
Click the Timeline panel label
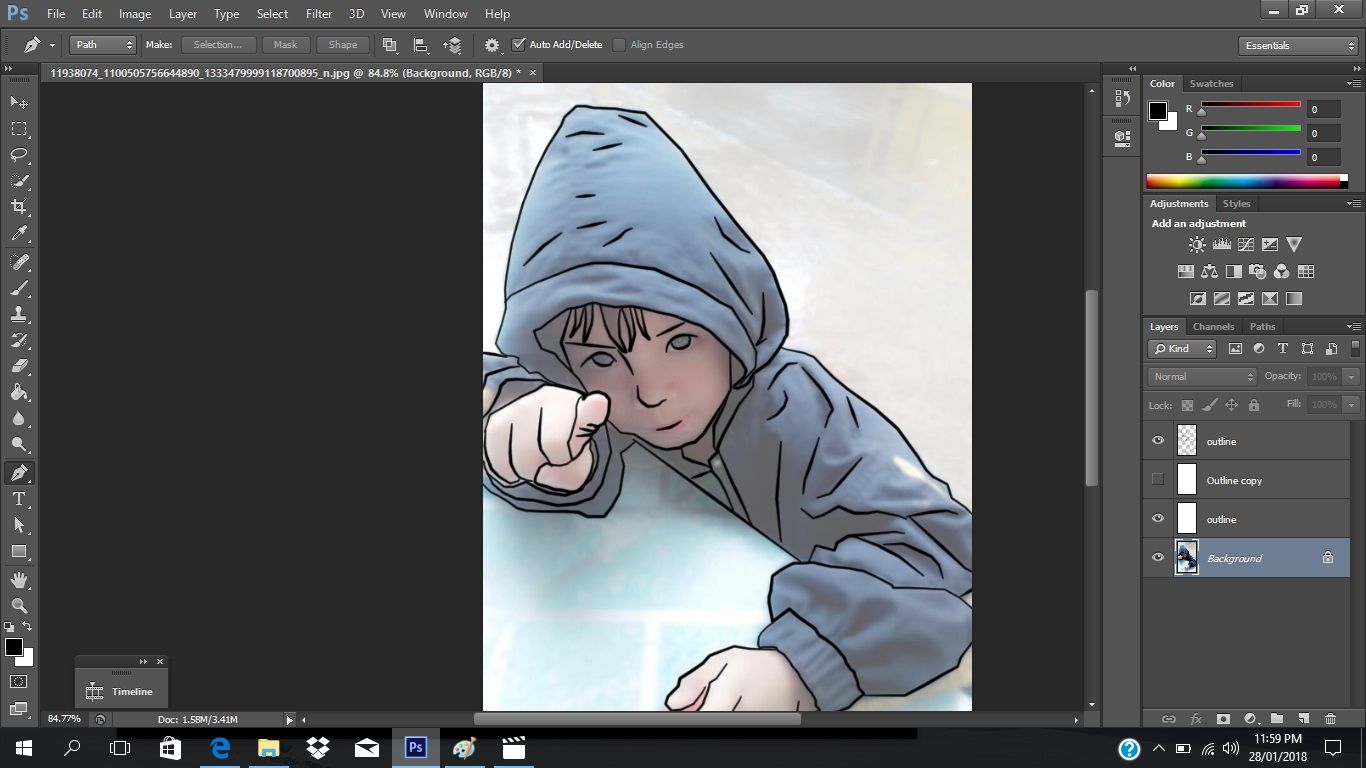[132, 692]
